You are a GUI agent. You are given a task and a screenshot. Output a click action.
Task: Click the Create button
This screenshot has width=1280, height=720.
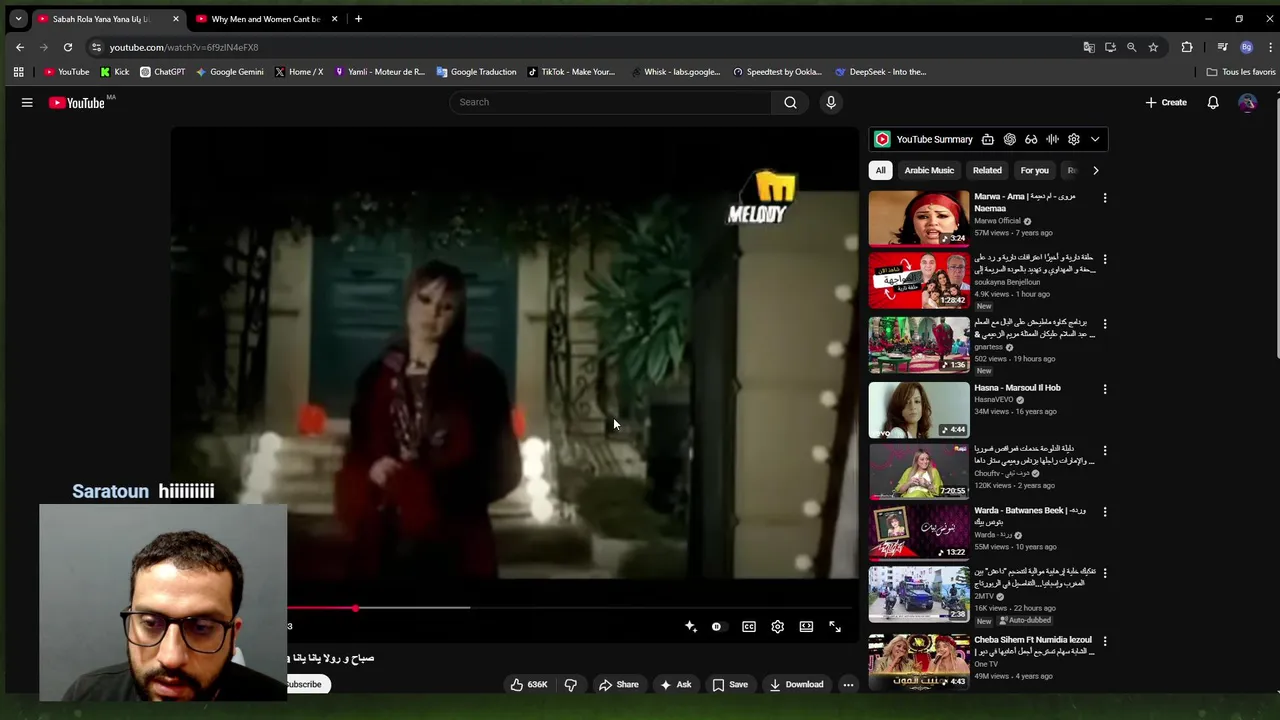pos(1166,102)
